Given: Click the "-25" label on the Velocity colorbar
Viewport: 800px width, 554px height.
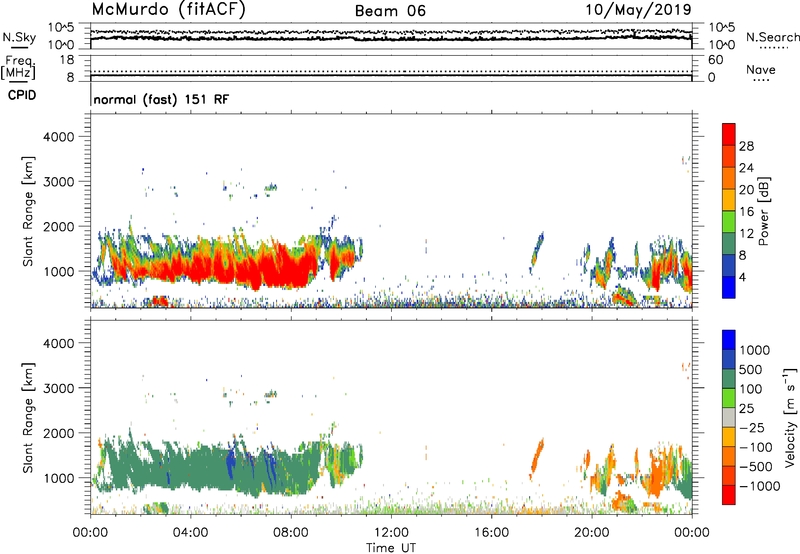Looking at the screenshot, I should 753,428.
